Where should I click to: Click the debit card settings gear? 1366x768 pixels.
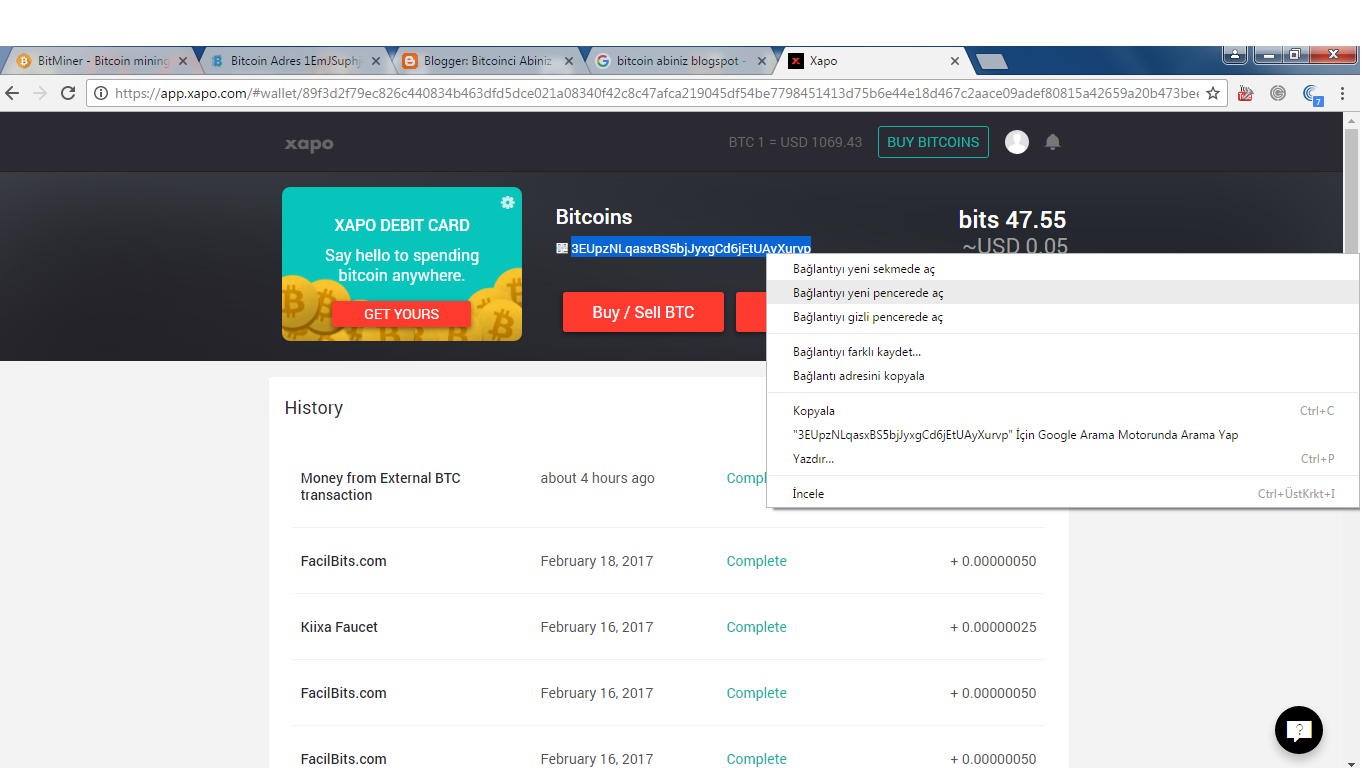tap(507, 202)
